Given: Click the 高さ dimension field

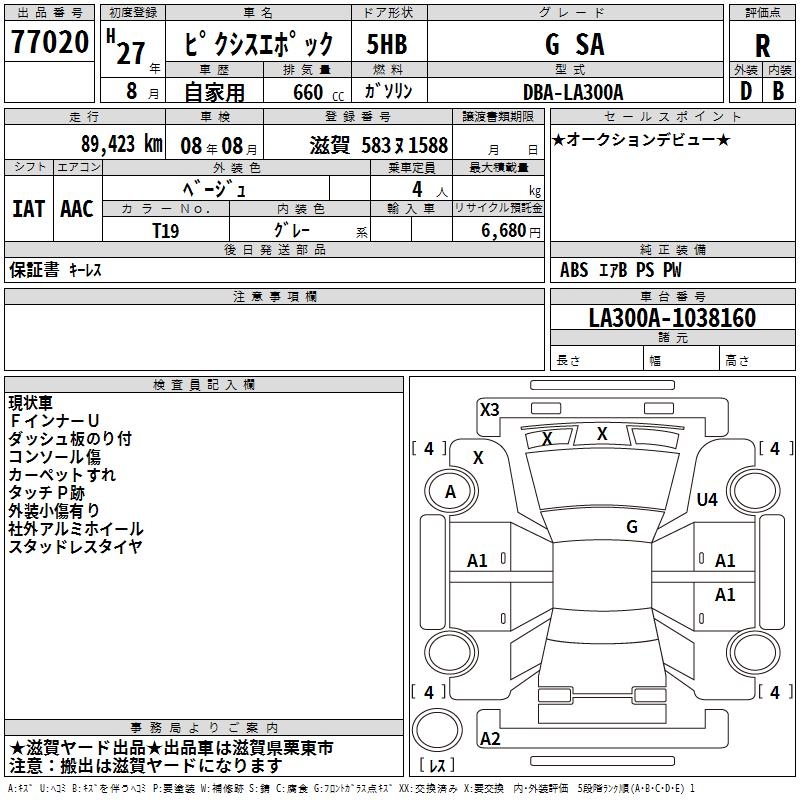Looking at the screenshot, I should 758,359.
